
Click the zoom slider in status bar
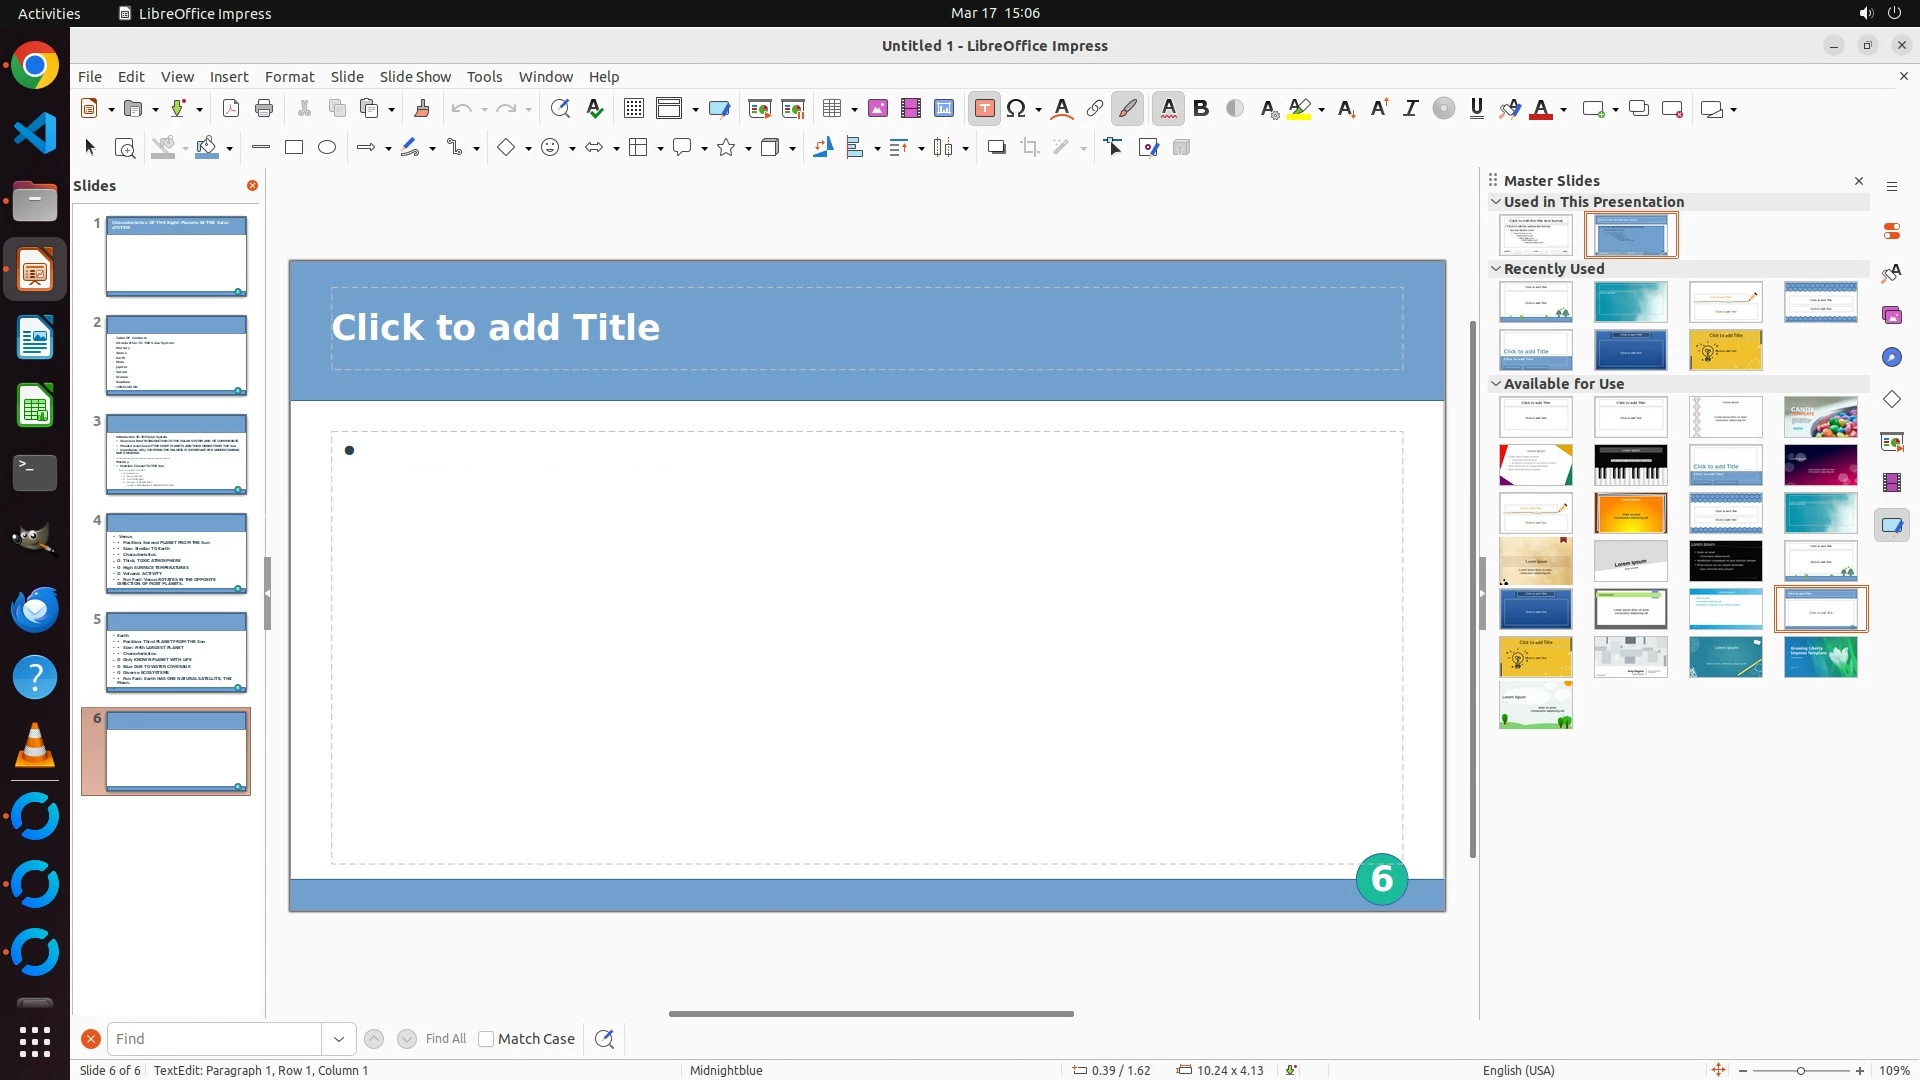click(x=1800, y=1071)
